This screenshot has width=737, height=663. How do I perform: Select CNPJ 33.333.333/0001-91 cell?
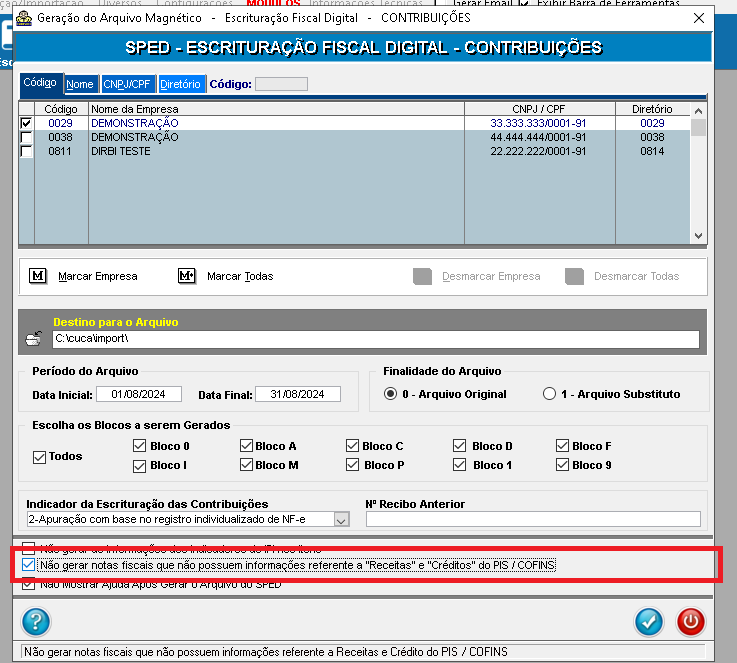point(538,123)
